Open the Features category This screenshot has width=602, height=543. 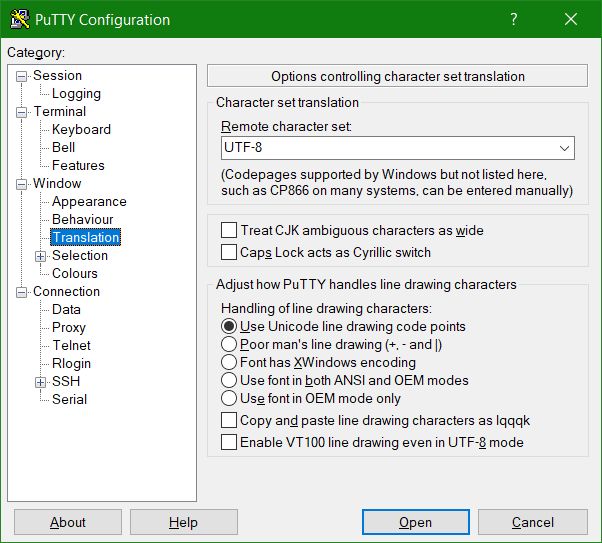(x=78, y=166)
